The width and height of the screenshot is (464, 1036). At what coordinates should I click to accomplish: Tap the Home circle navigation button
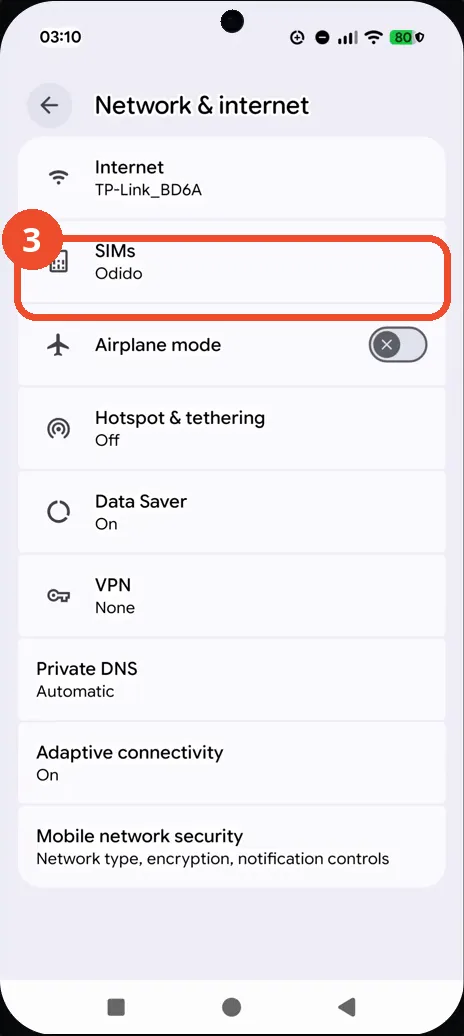coord(231,1007)
